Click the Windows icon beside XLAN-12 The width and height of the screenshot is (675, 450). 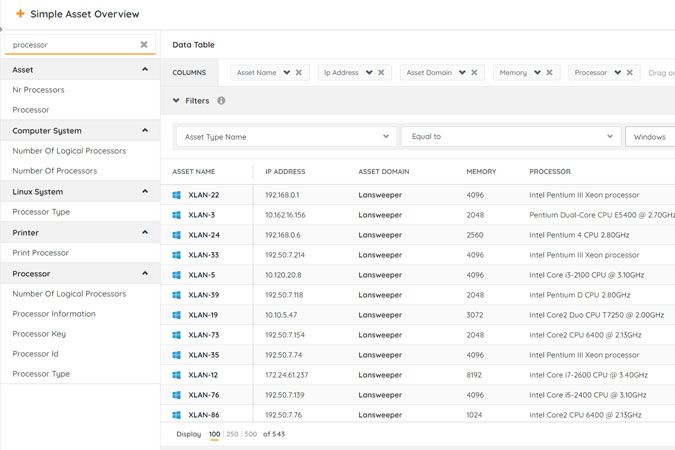pos(177,375)
